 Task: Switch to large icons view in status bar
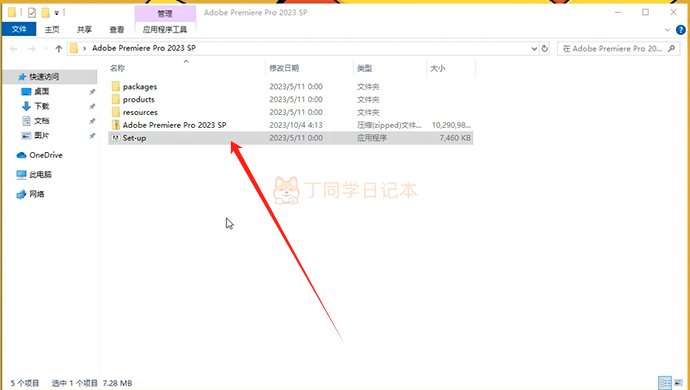click(x=679, y=383)
